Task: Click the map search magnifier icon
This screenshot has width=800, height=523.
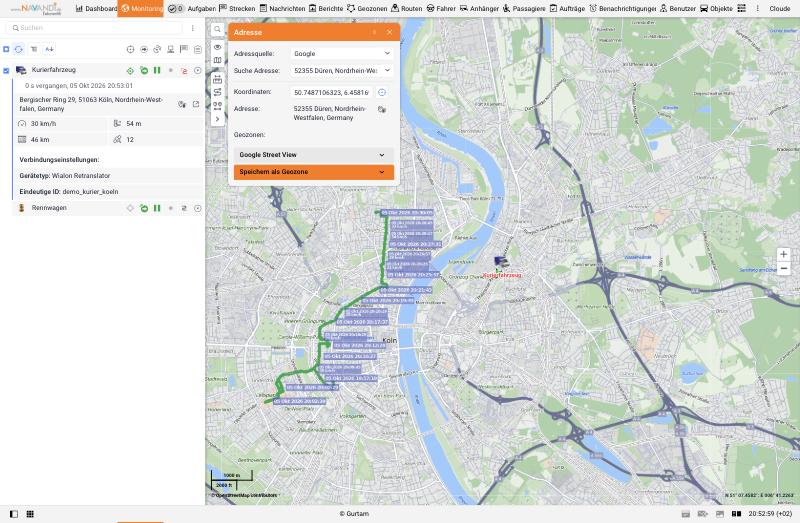Action: point(217,30)
